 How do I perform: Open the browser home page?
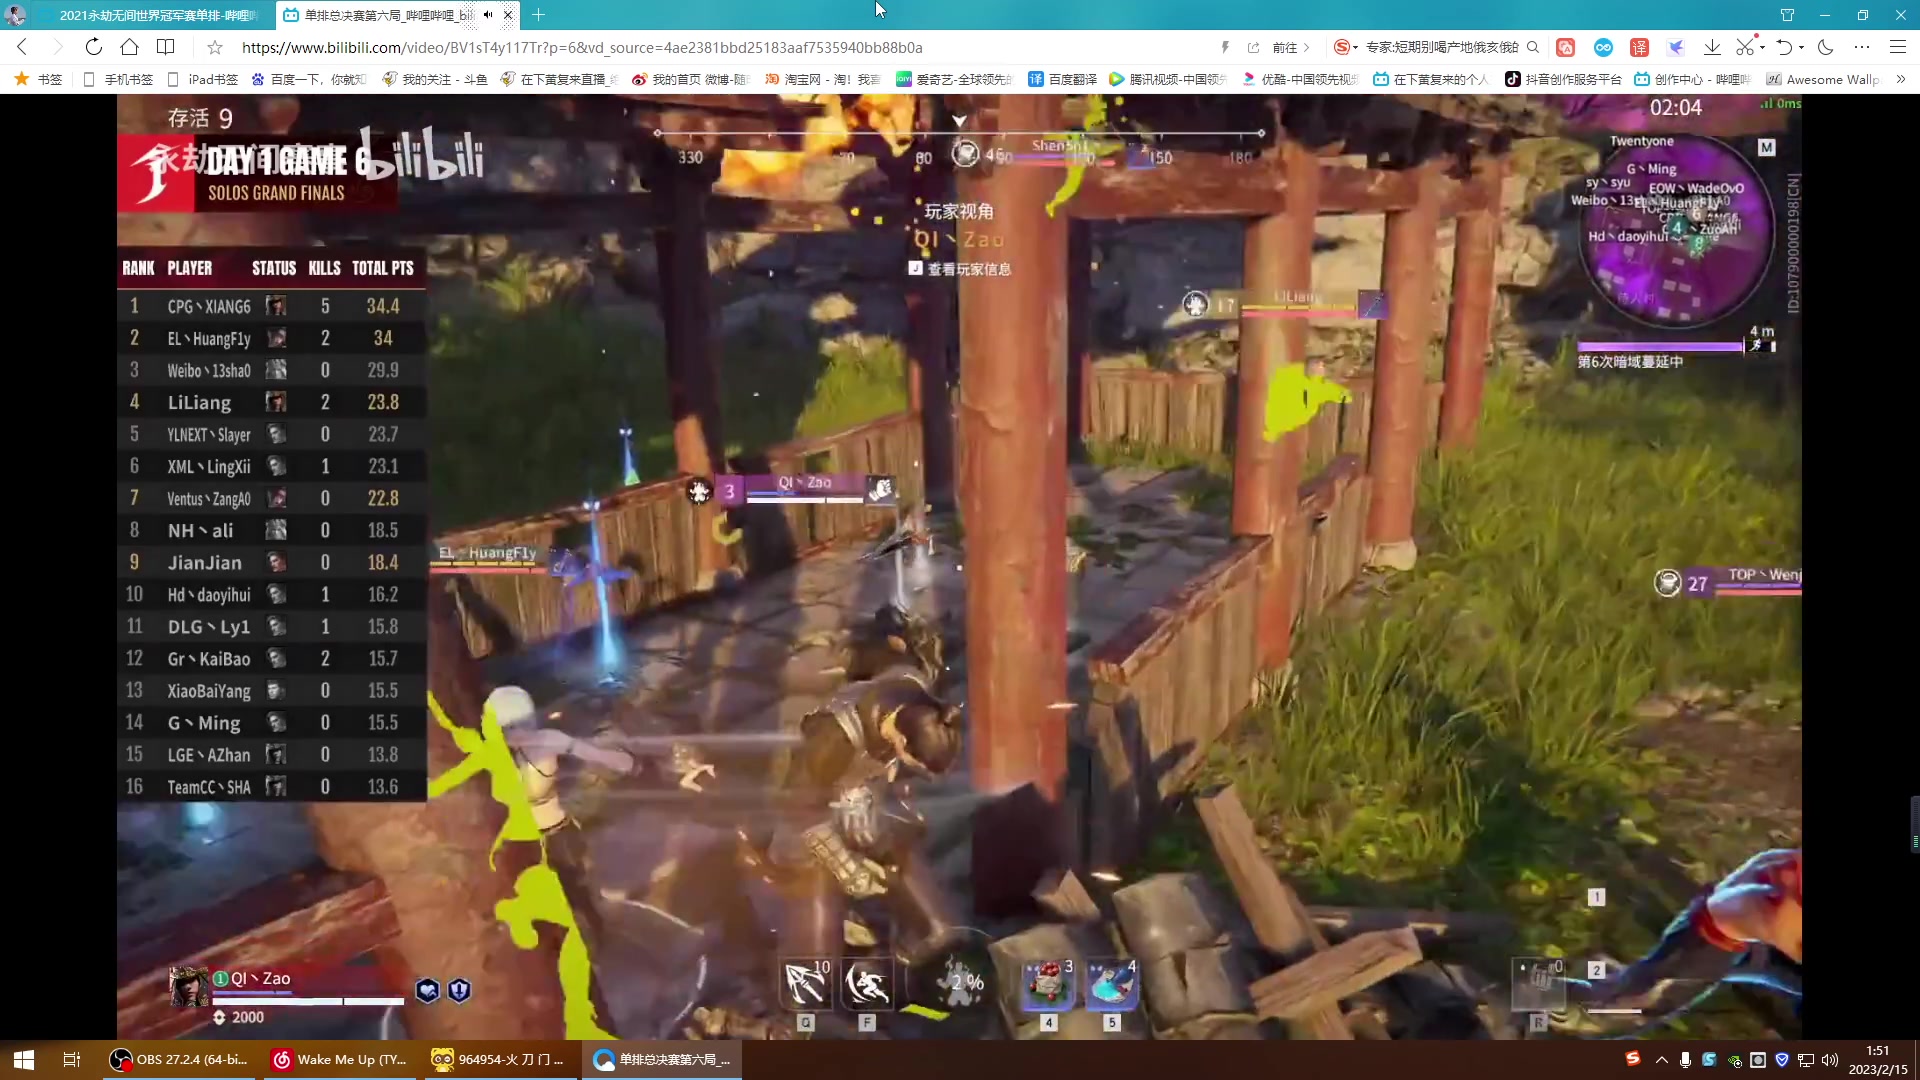[129, 47]
